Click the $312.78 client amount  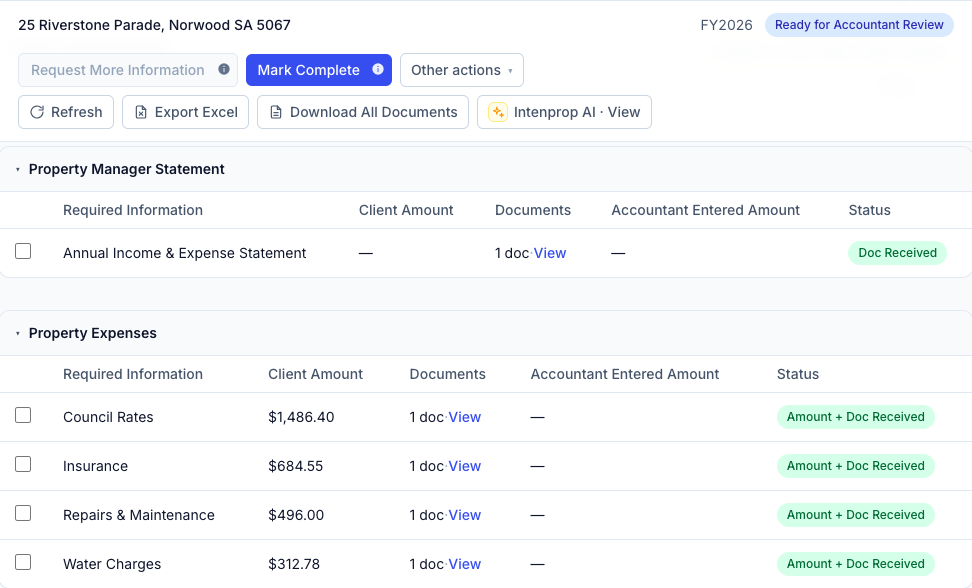(294, 564)
